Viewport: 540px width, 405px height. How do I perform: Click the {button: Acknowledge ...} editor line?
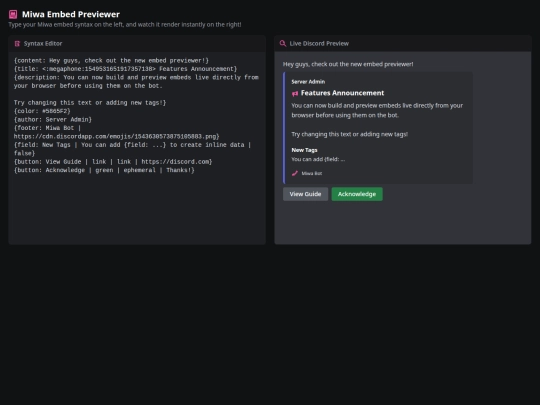pyautogui.click(x=104, y=170)
